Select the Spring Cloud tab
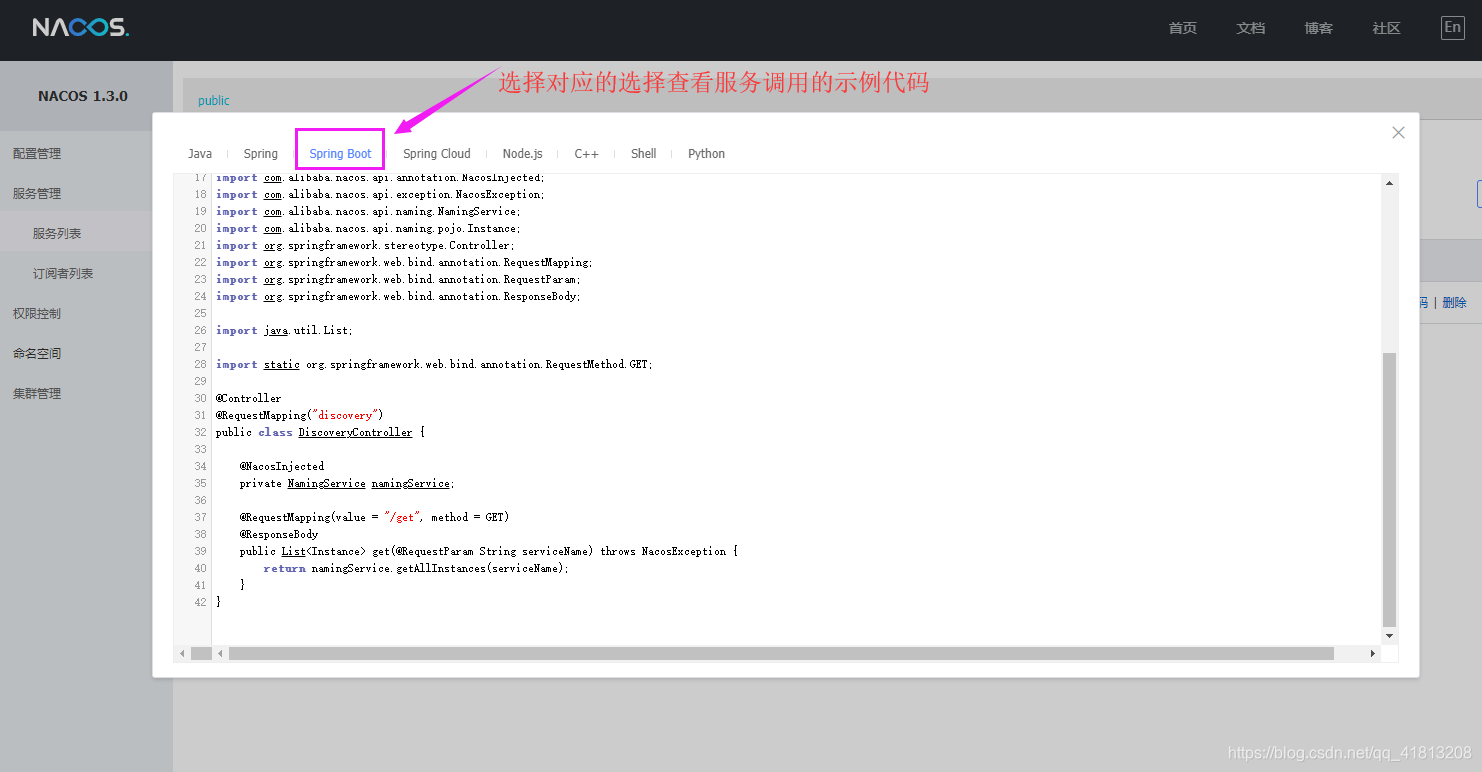 coord(437,154)
